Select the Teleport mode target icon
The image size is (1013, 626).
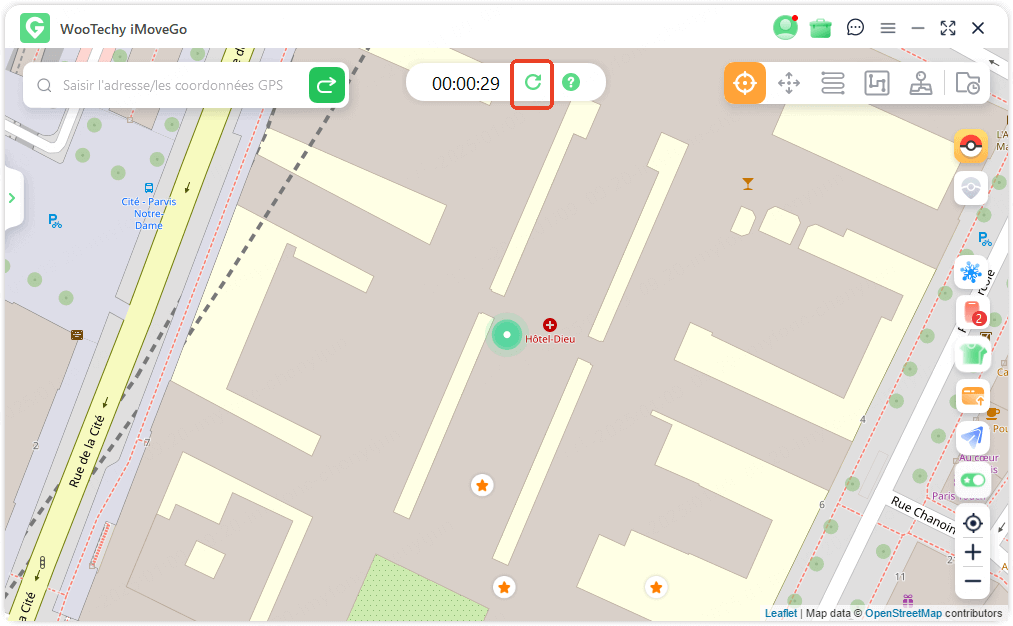tap(745, 83)
